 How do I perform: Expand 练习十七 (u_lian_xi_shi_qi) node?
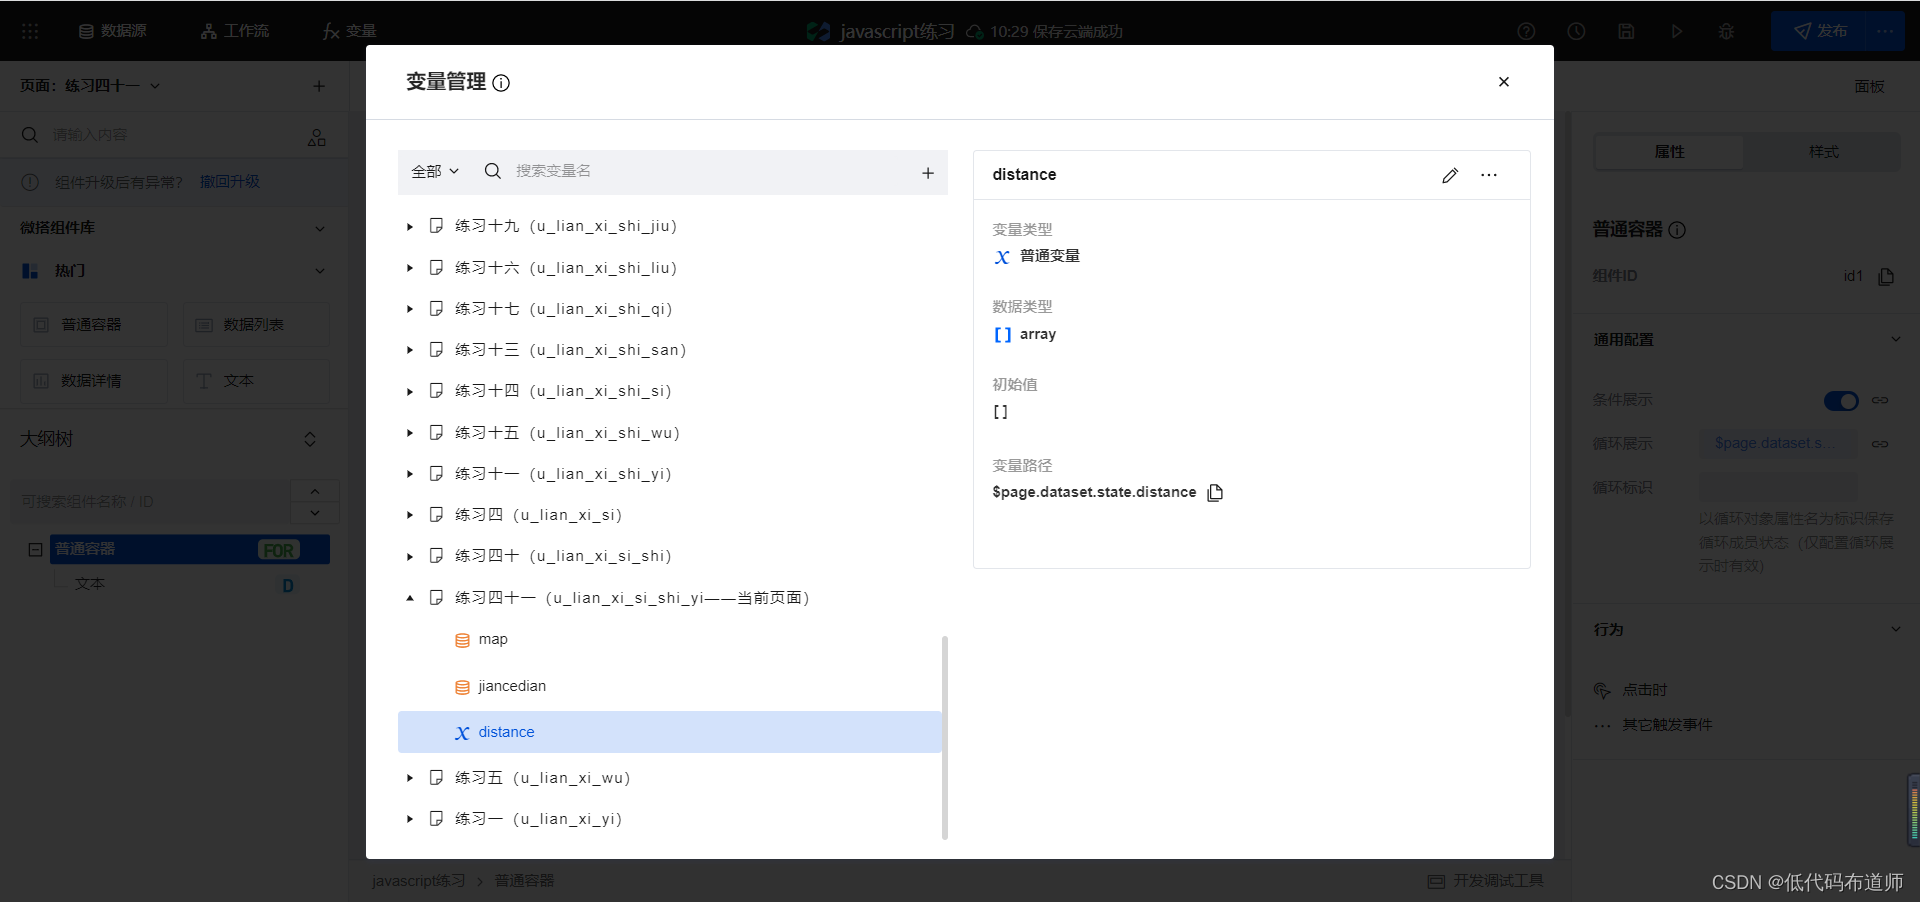pyautogui.click(x=410, y=309)
